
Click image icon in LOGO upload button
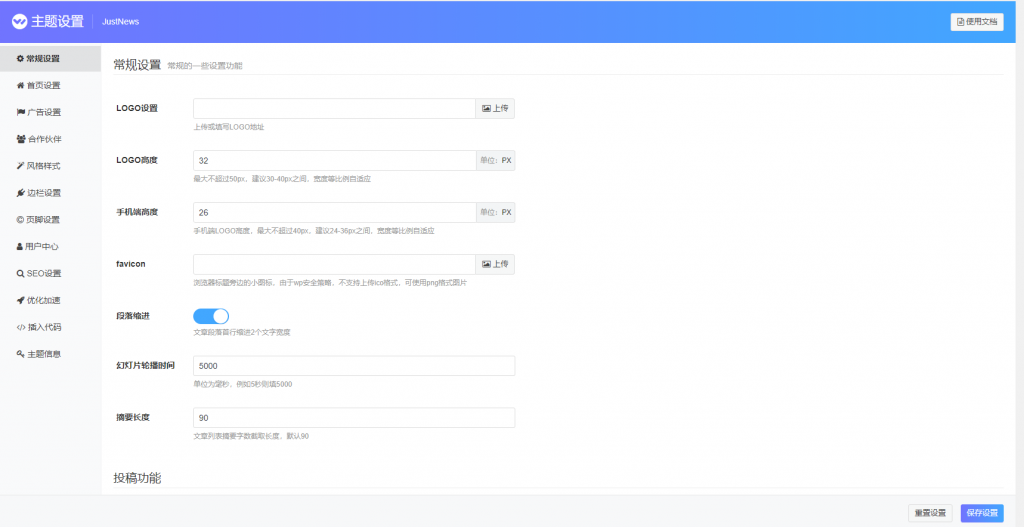[x=486, y=108]
